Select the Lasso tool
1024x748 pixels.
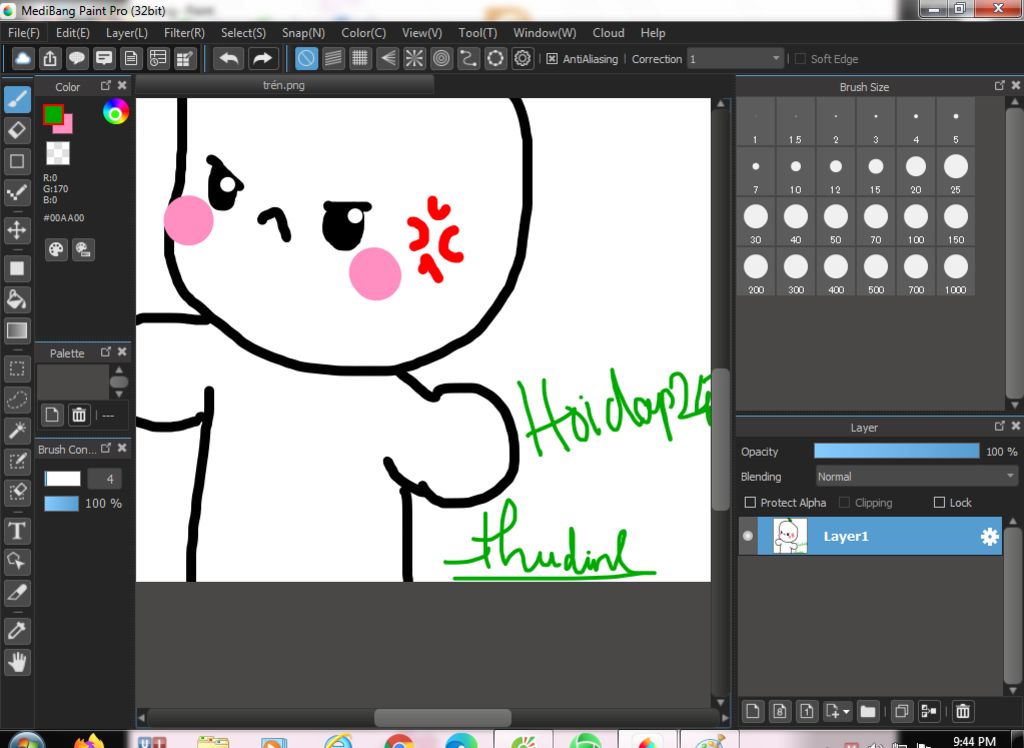tap(18, 399)
